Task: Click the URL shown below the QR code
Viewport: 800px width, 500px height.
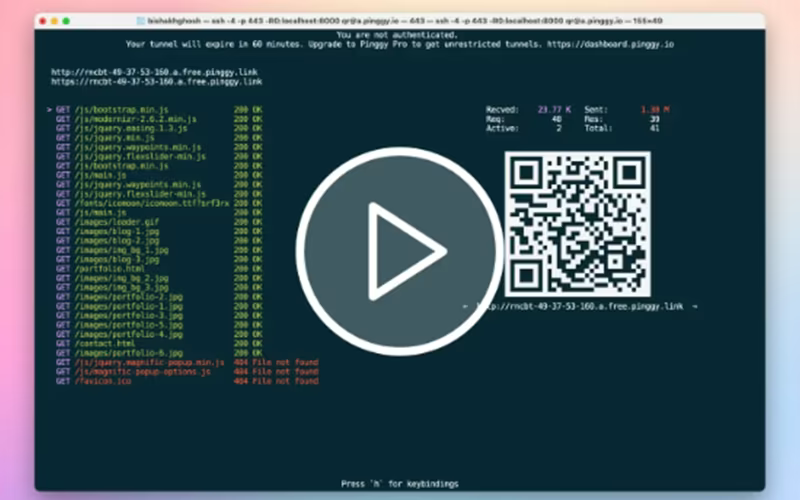Action: [x=580, y=306]
